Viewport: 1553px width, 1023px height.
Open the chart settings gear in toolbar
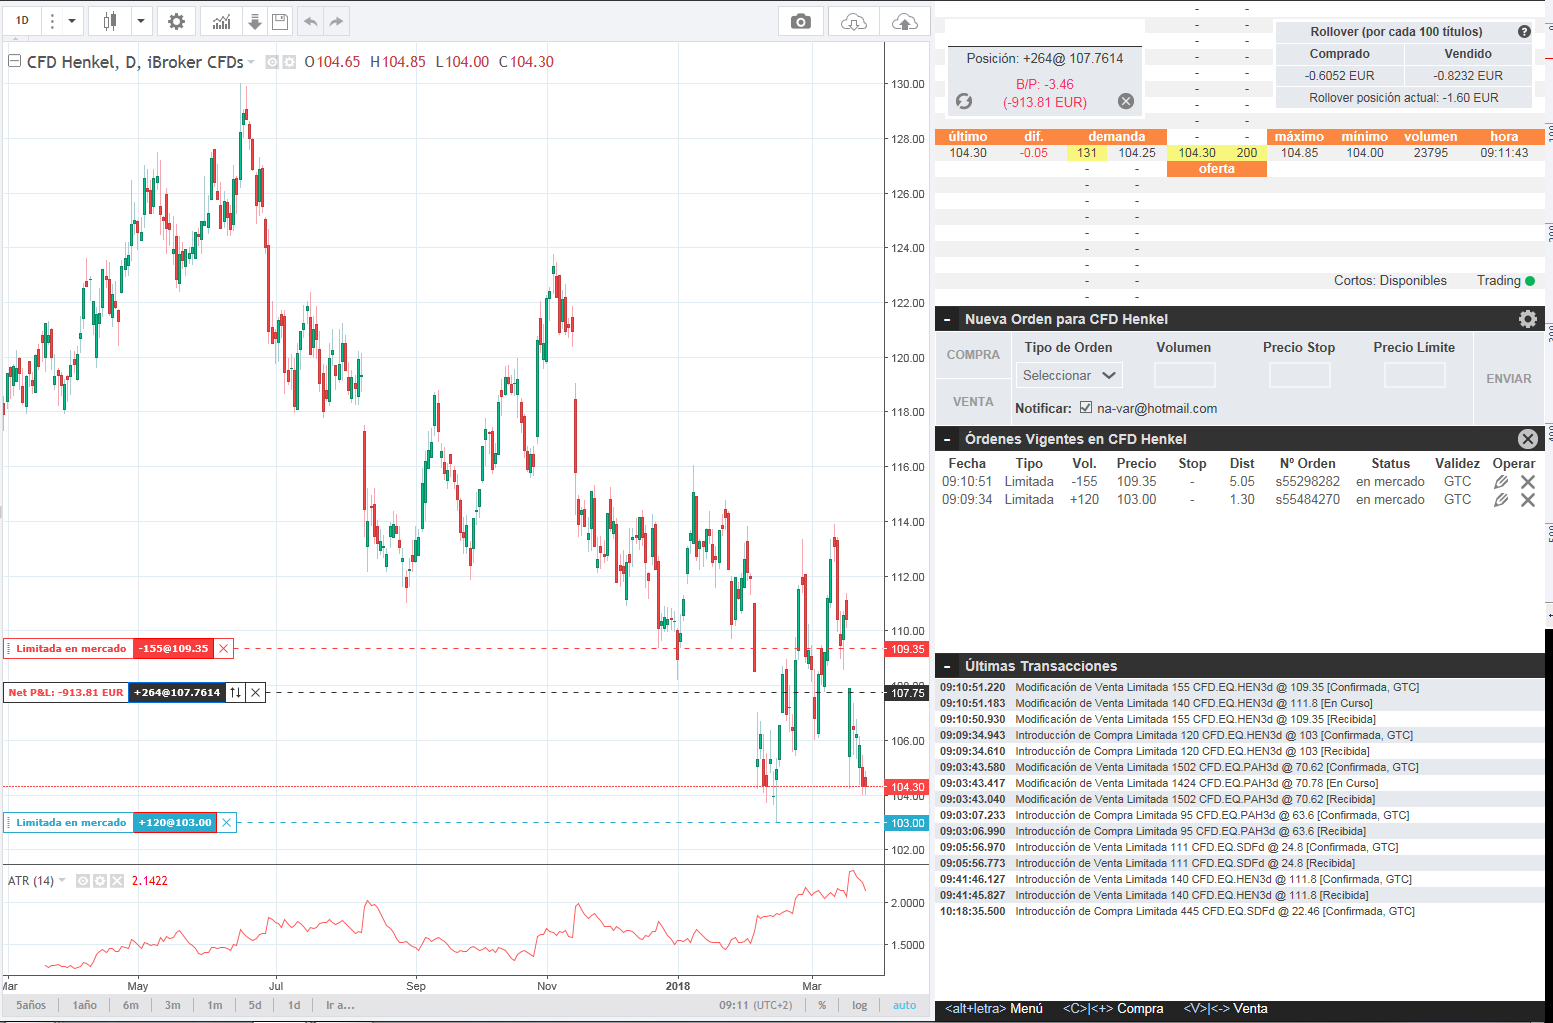click(x=176, y=21)
